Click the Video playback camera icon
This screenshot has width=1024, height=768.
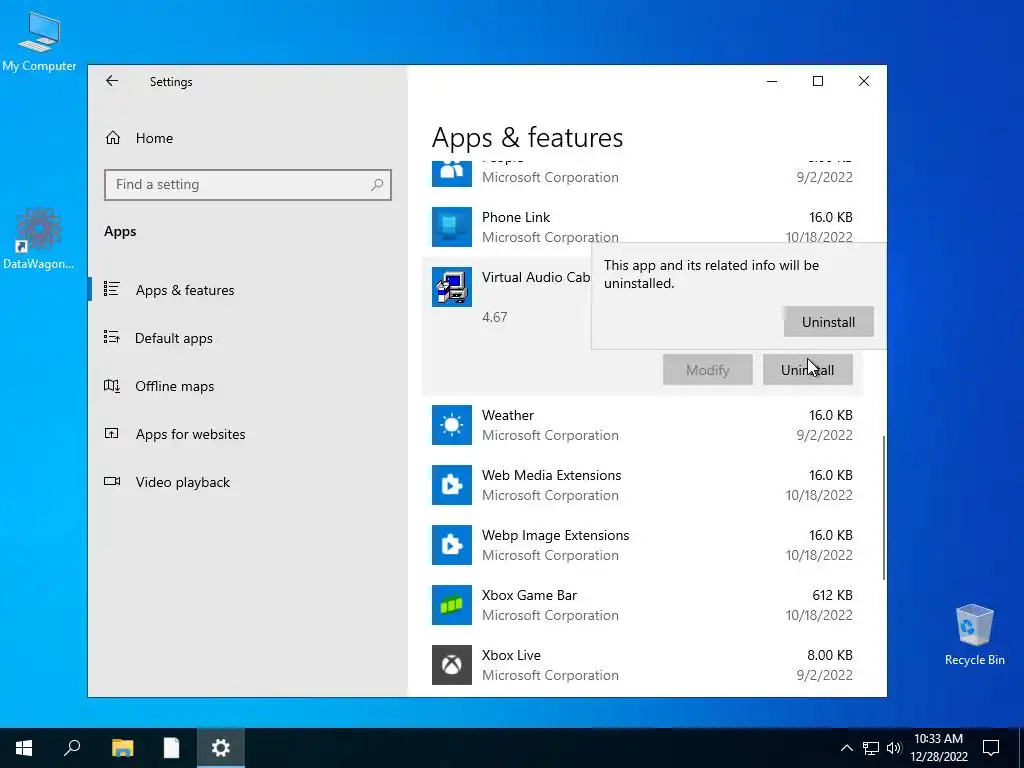tap(112, 481)
